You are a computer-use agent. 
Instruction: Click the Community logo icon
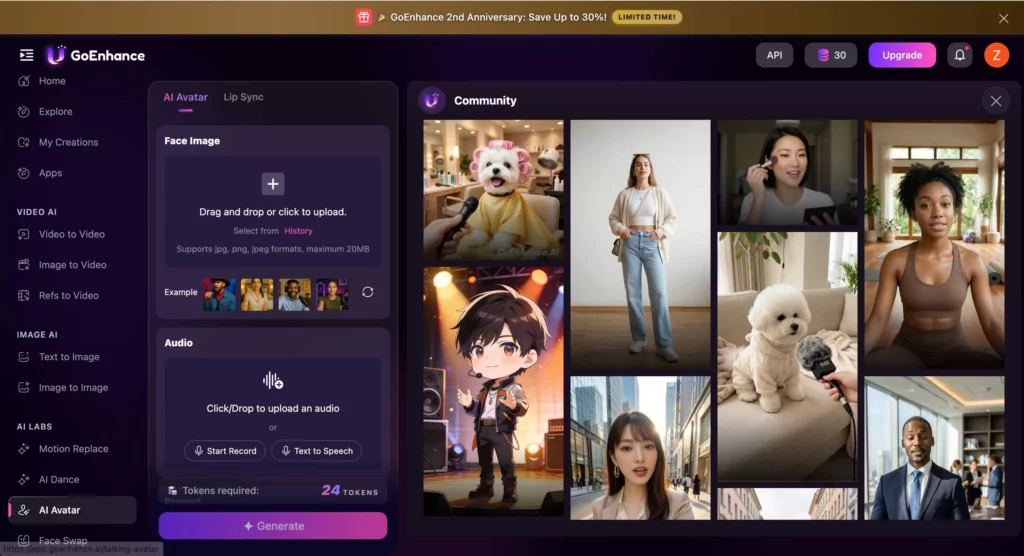point(432,101)
